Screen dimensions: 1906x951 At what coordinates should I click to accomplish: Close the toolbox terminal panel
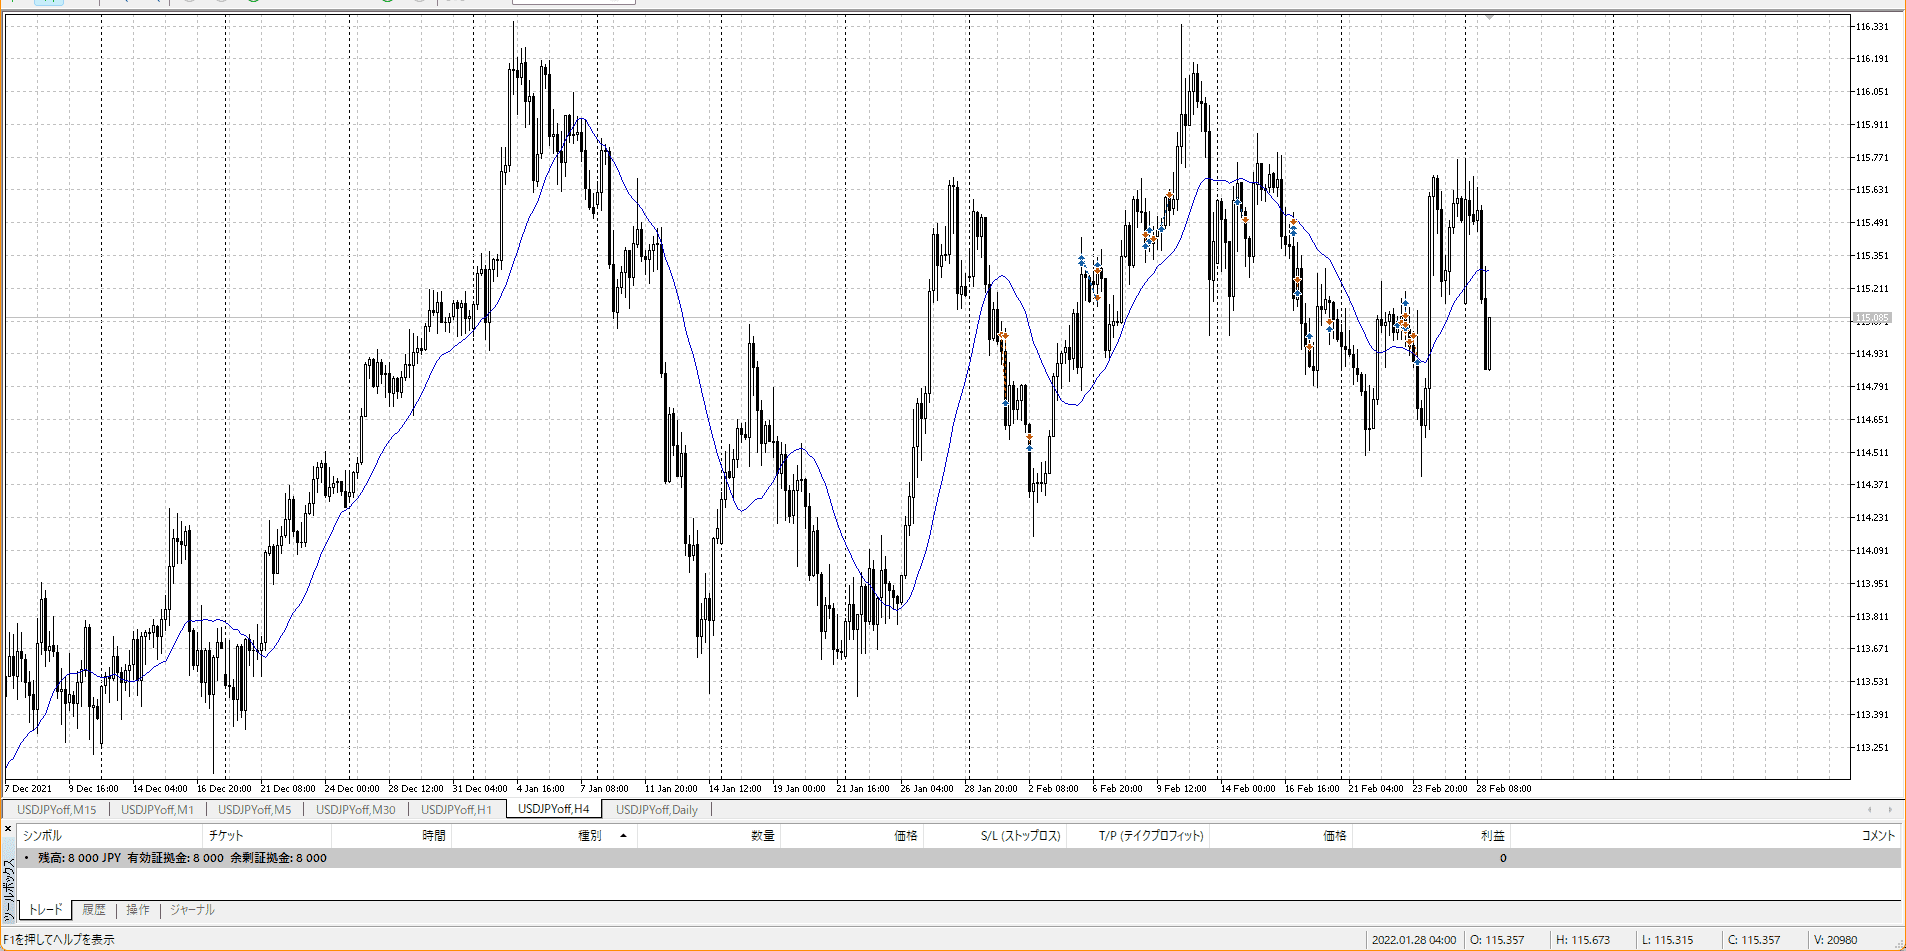(8, 829)
